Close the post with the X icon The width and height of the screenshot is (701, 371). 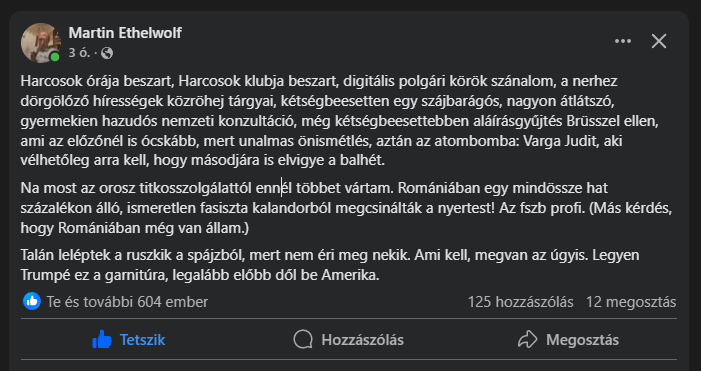click(x=659, y=41)
